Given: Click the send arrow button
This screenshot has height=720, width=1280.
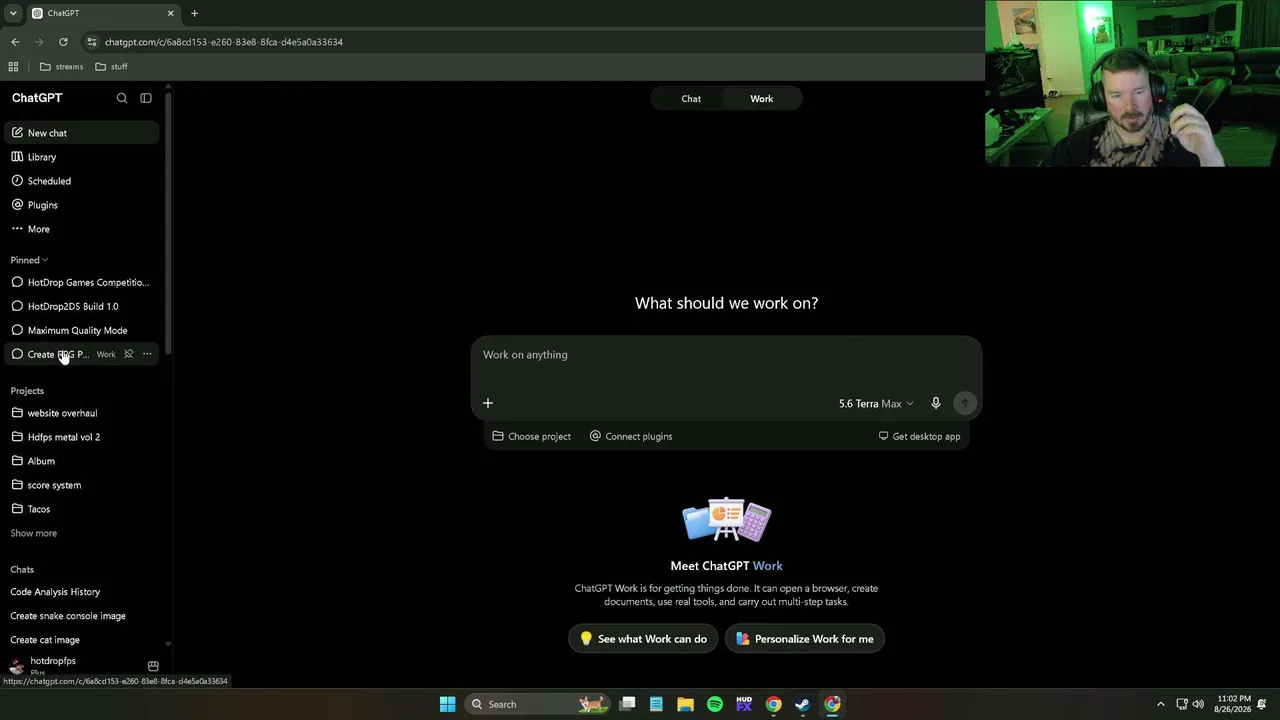Looking at the screenshot, I should (x=965, y=403).
